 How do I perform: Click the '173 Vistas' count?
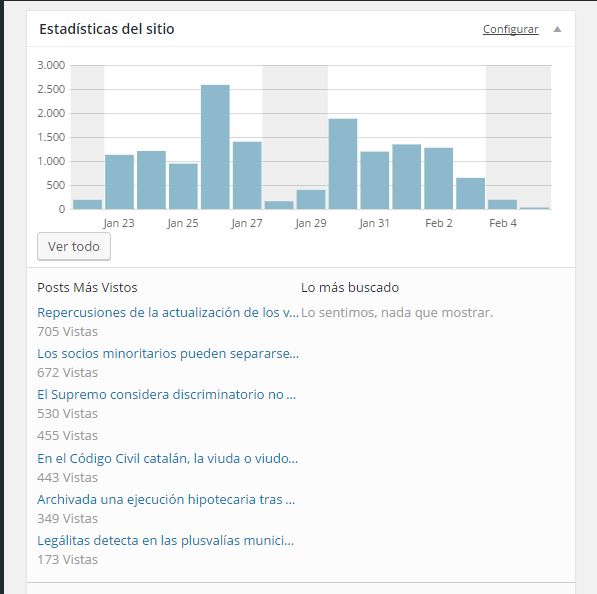point(67,560)
